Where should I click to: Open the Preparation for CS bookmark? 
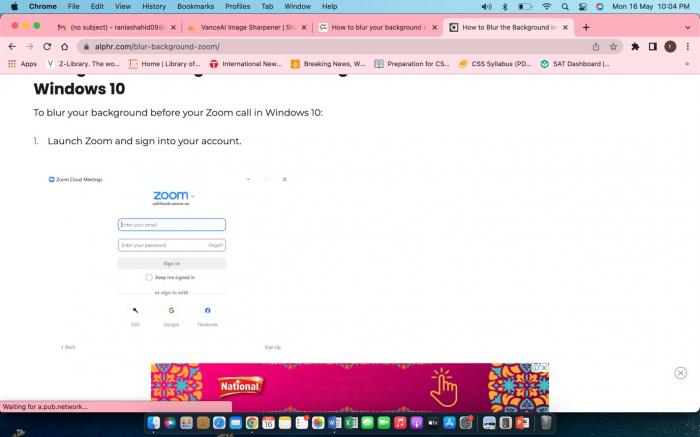(412, 64)
